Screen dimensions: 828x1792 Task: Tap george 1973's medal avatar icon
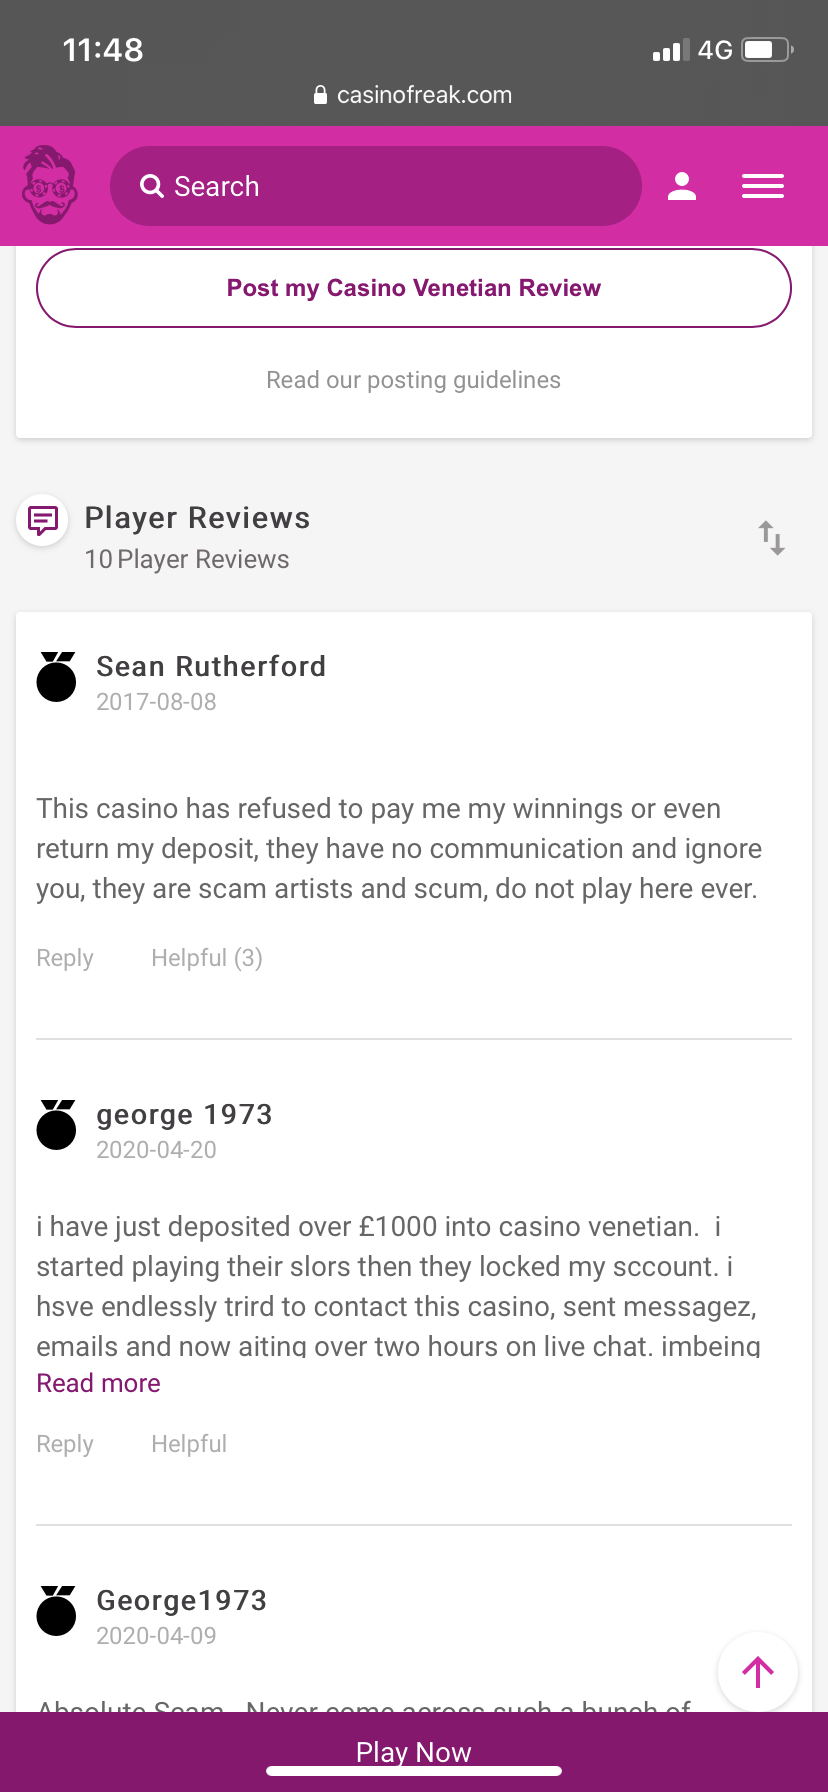click(x=56, y=1125)
